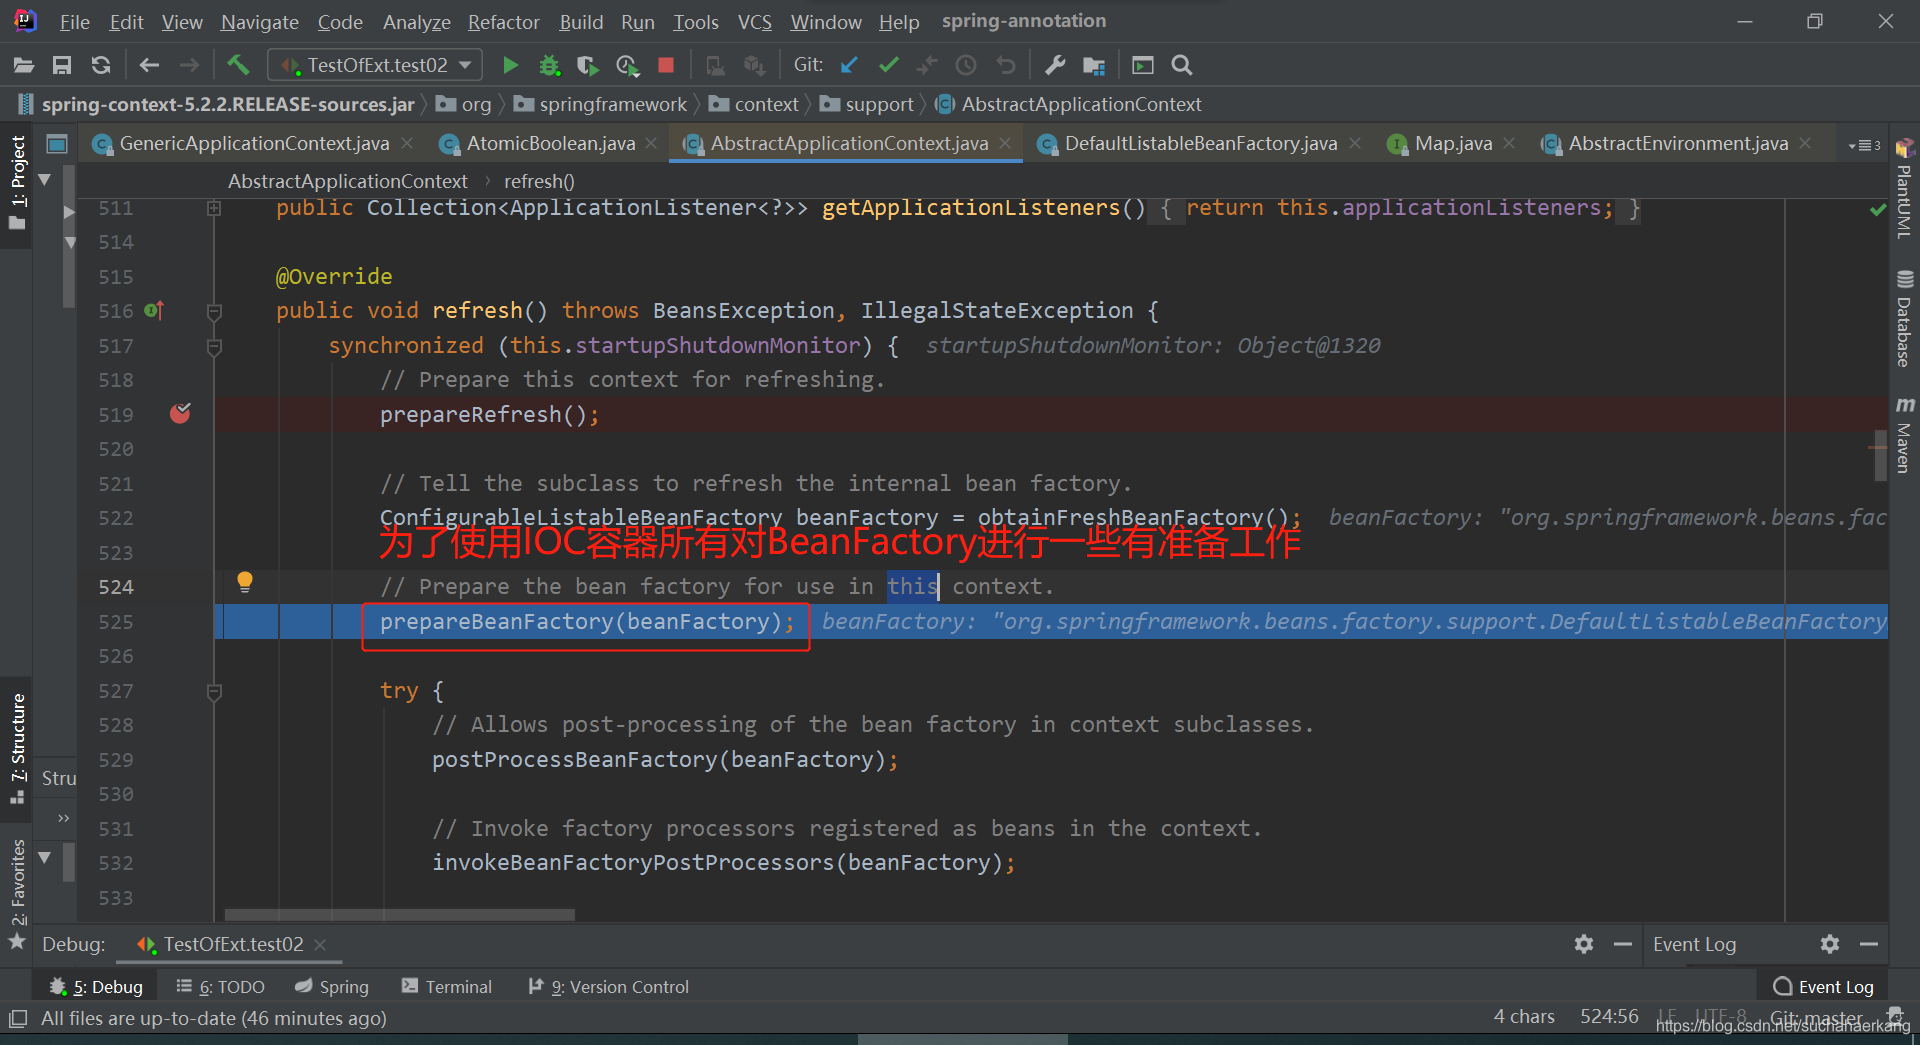Click the 5: Debug tool window tab
The image size is (1920, 1045).
pos(96,986)
